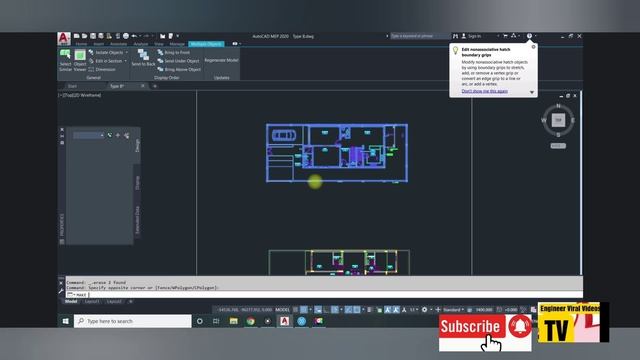Open the workspace switching gear in status bar
Image resolution: width=640 pixels, height=360 pixels.
point(424,310)
